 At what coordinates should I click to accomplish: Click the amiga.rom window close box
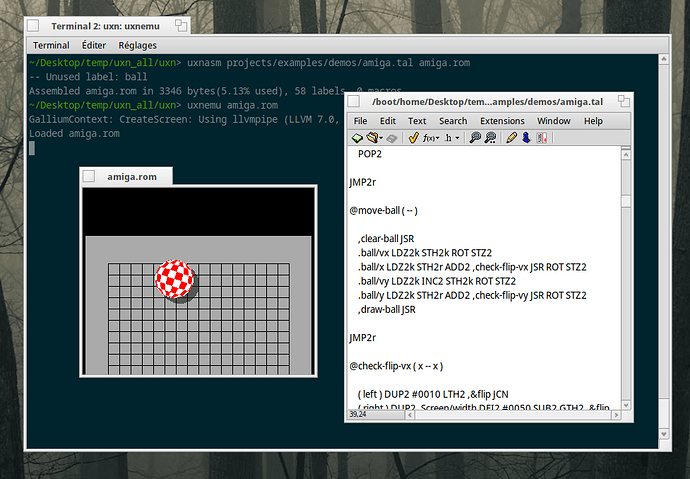(x=89, y=176)
